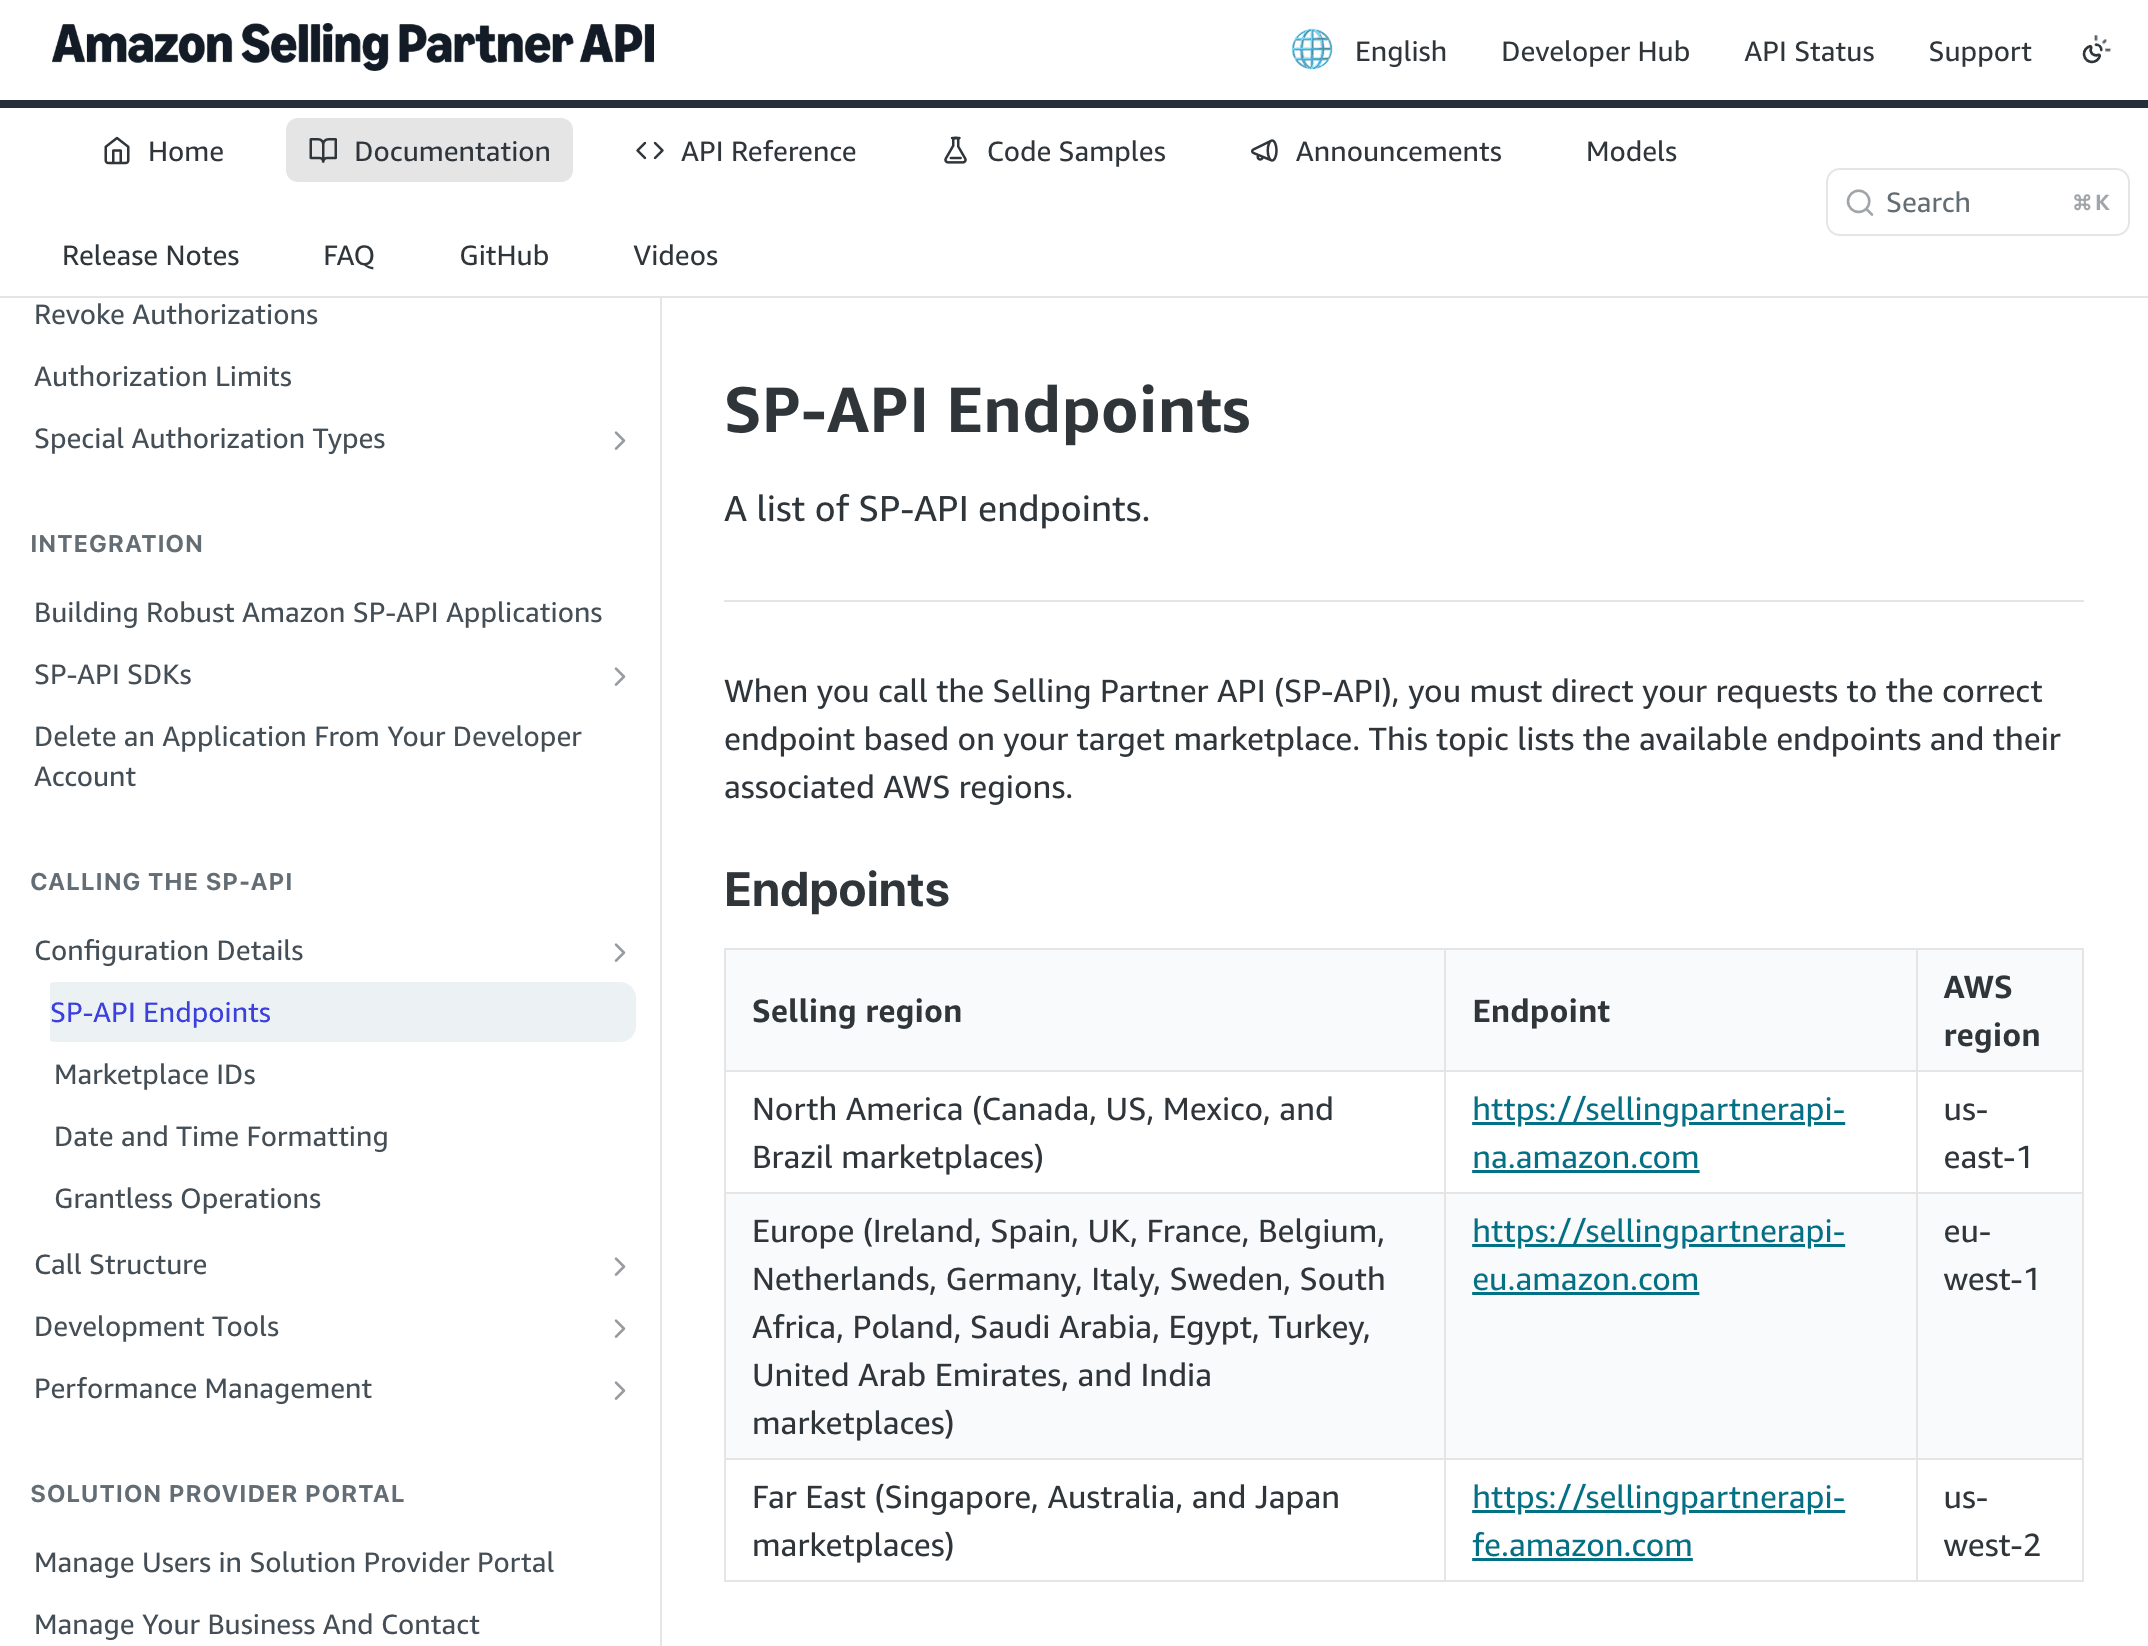This screenshot has height=1646, width=2148.
Task: Expand the Call Structure chevron
Action: point(620,1266)
